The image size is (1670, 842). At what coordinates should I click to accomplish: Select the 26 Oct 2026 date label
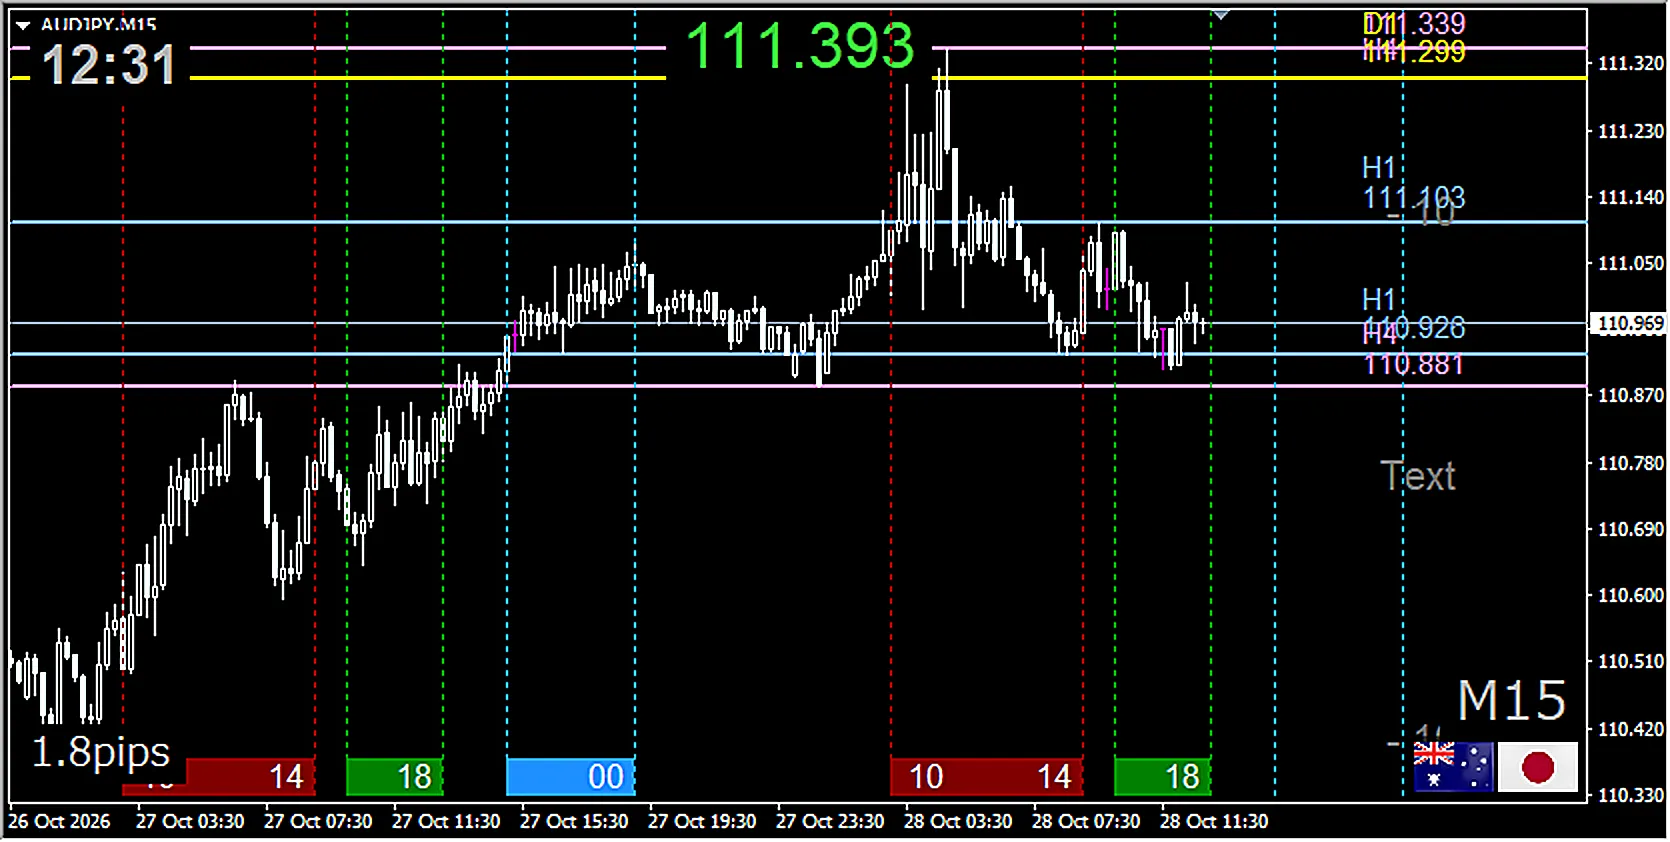pos(60,821)
